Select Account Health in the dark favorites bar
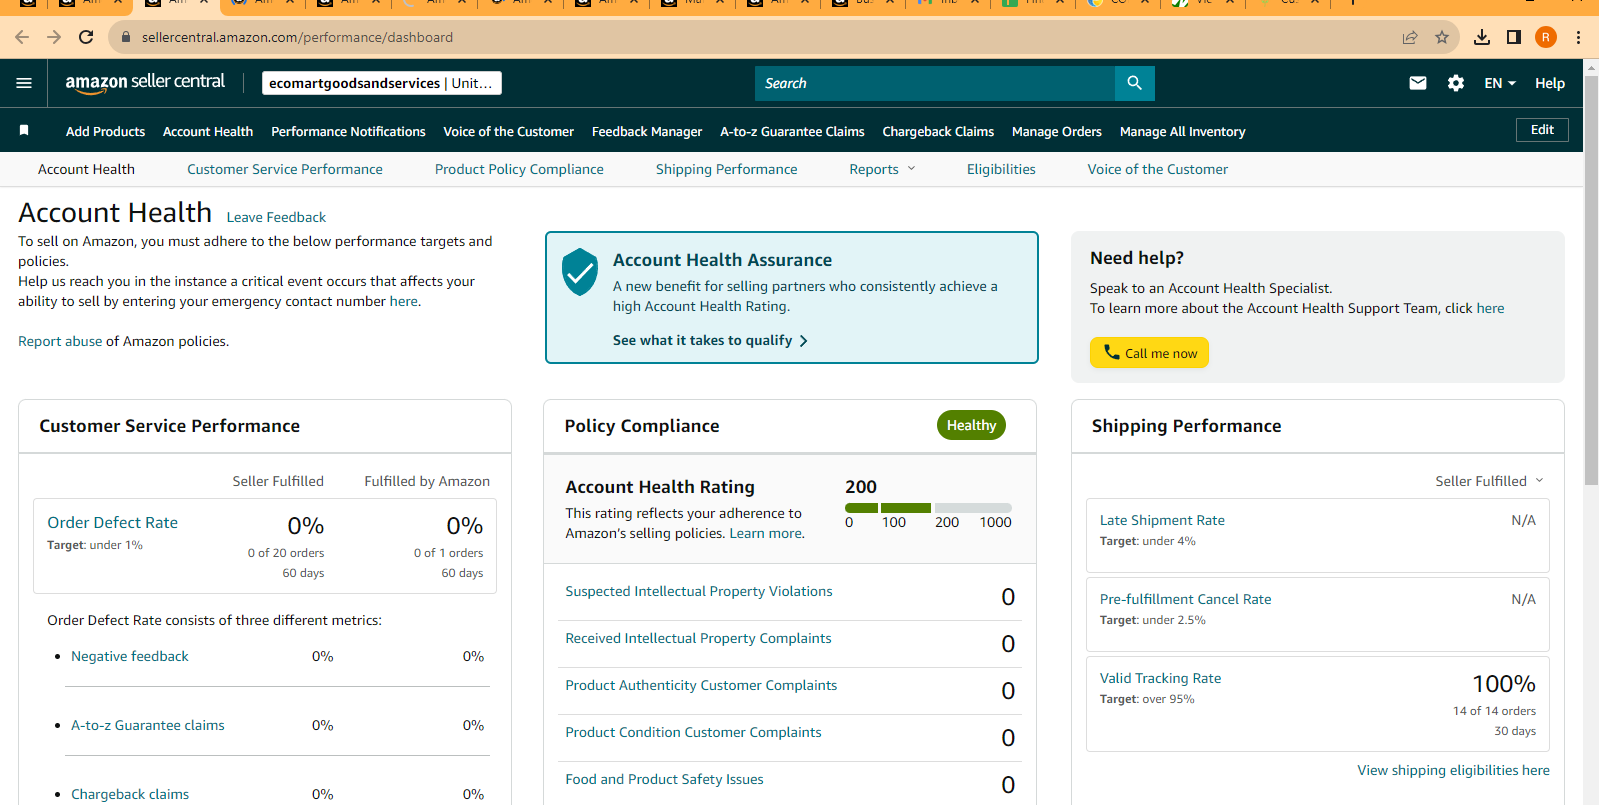 (208, 131)
